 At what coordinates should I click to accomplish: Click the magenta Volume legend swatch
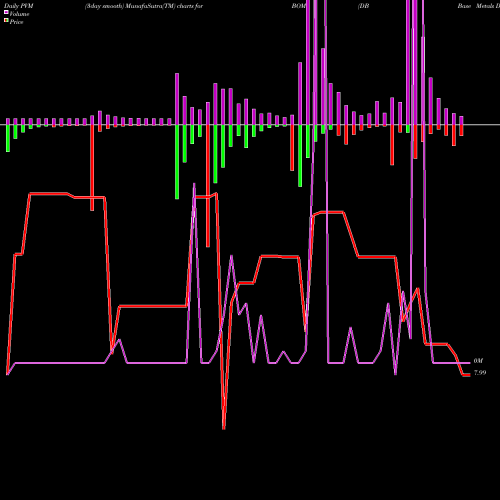[6, 13]
